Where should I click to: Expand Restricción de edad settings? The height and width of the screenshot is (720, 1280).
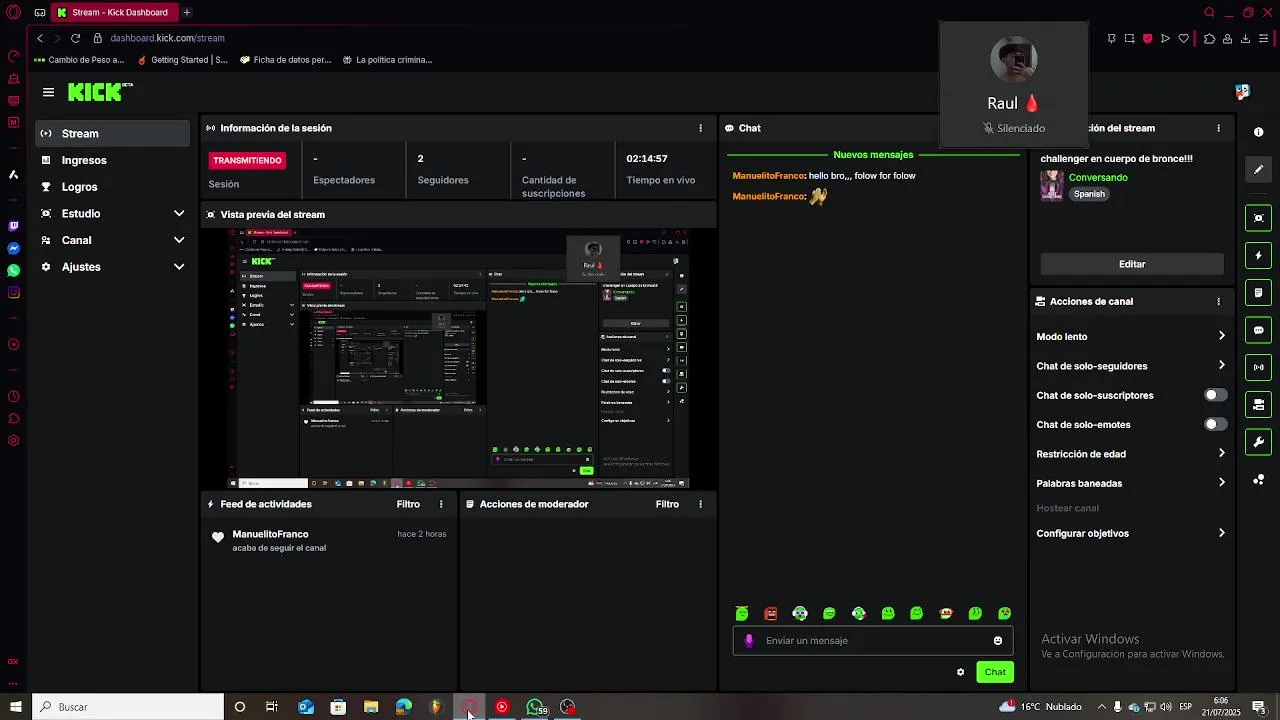coord(1221,453)
